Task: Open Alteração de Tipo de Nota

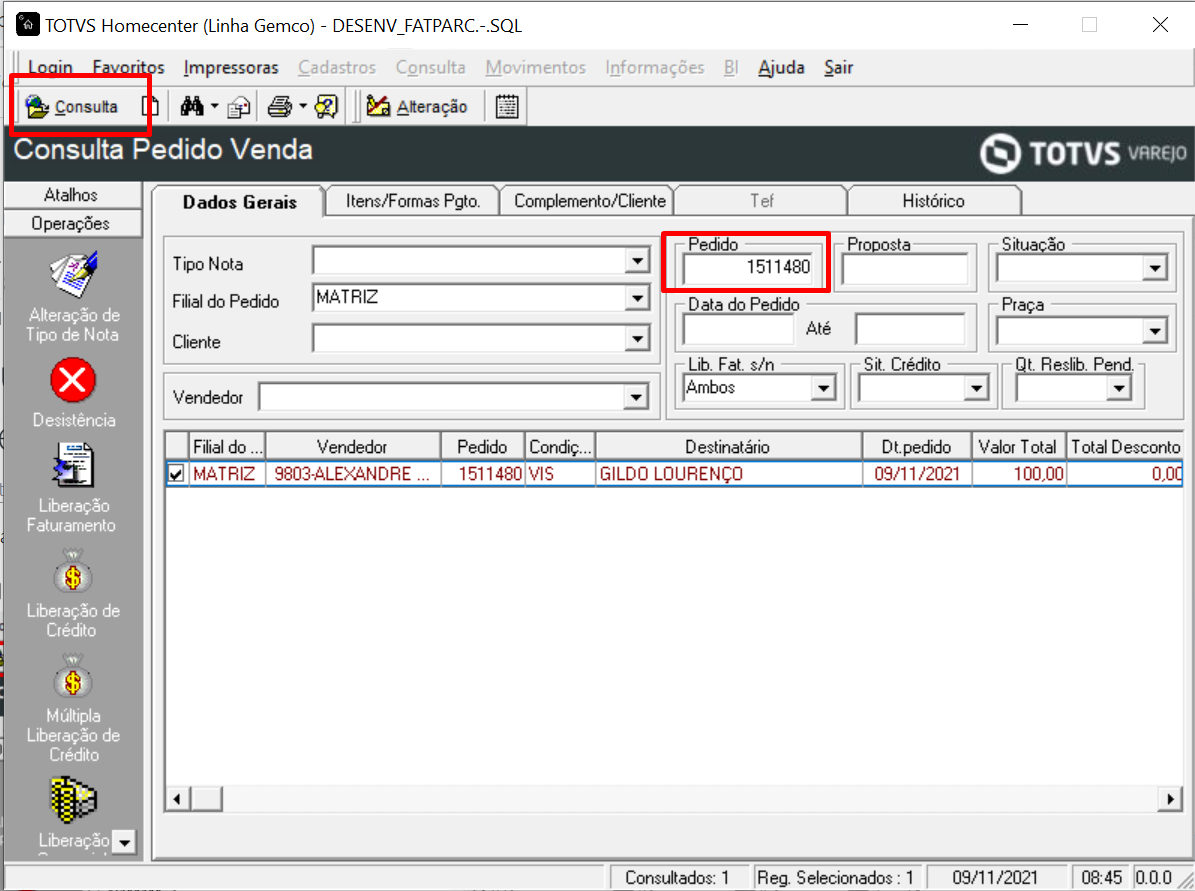Action: point(73,296)
